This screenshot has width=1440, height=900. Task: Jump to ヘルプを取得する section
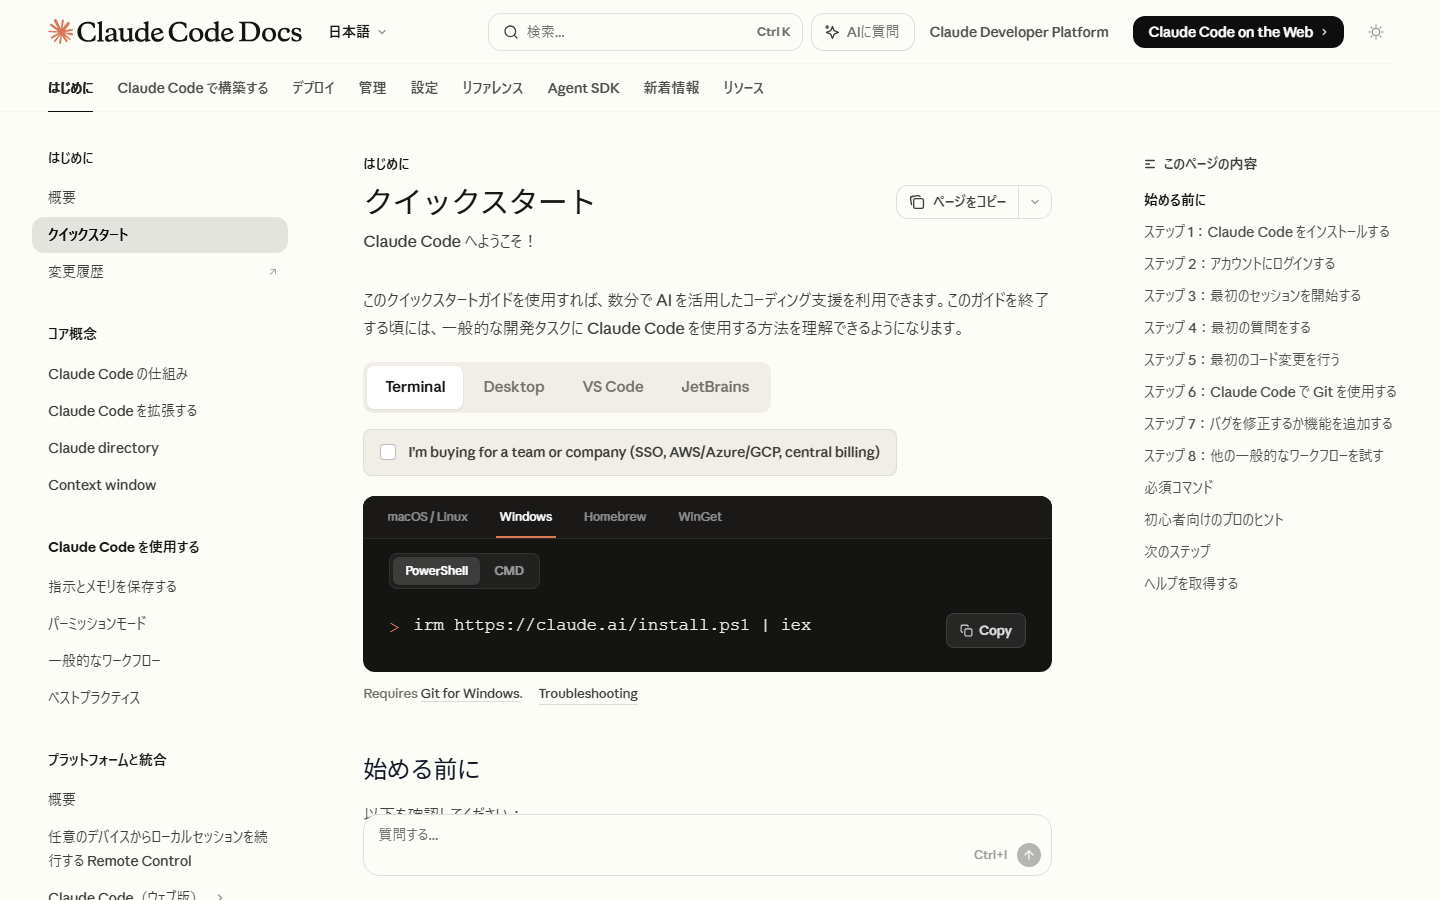coord(1191,584)
